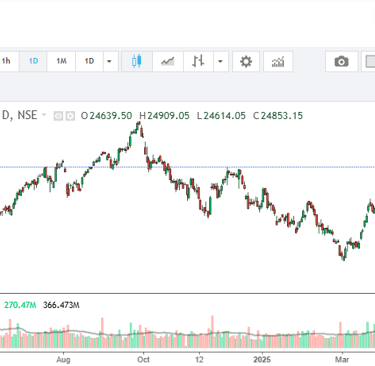This screenshot has height=366, width=375.
Task: Click the low value L24614.05
Action: point(221,116)
